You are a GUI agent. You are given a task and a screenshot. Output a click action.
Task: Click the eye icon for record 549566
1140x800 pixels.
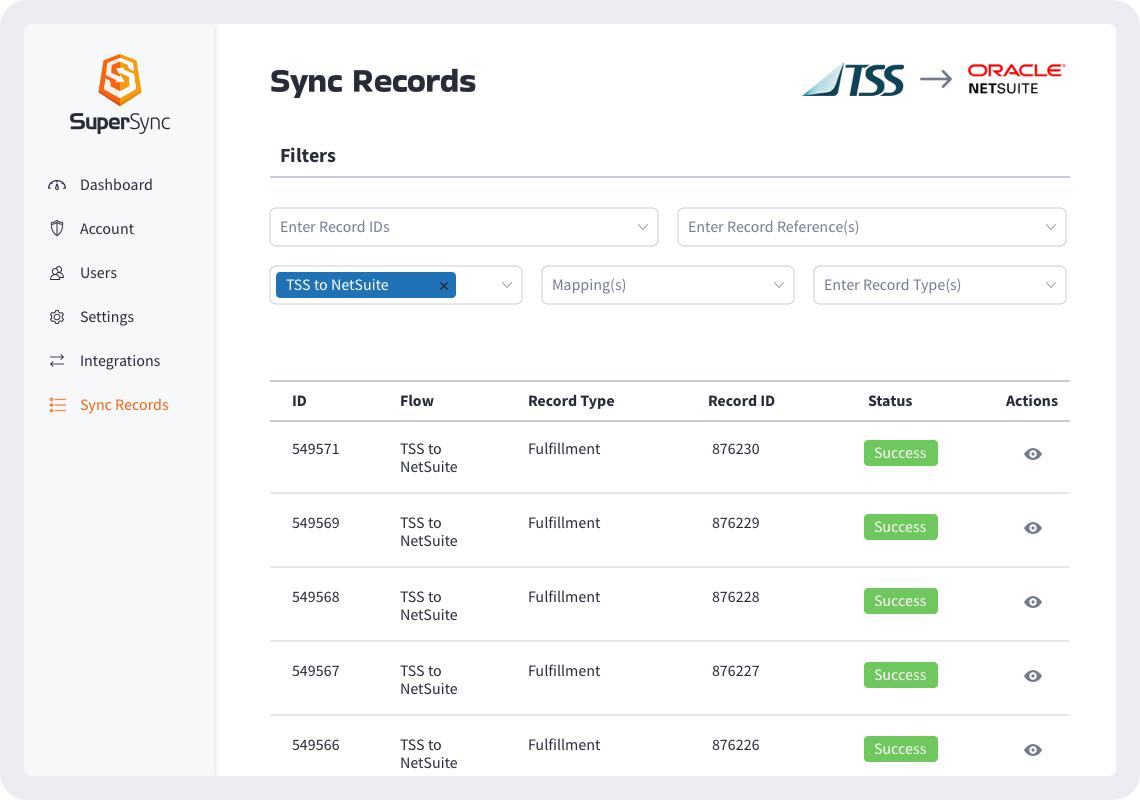[1032, 749]
